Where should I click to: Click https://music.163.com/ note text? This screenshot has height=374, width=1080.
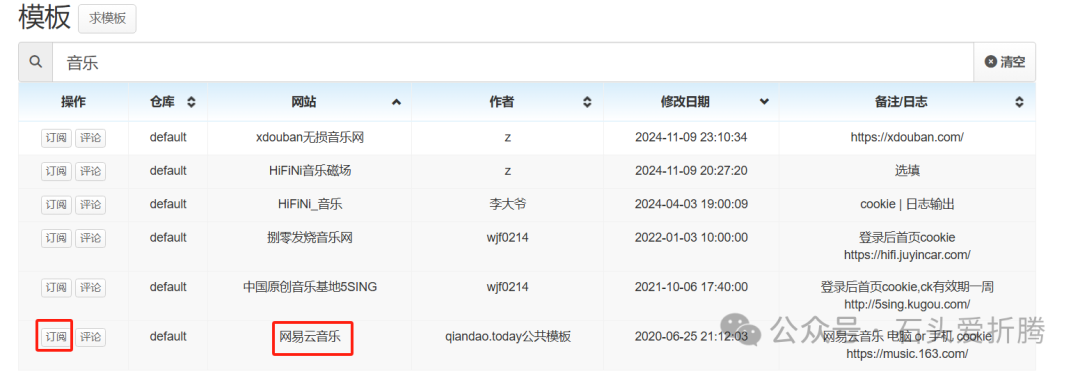[907, 354]
